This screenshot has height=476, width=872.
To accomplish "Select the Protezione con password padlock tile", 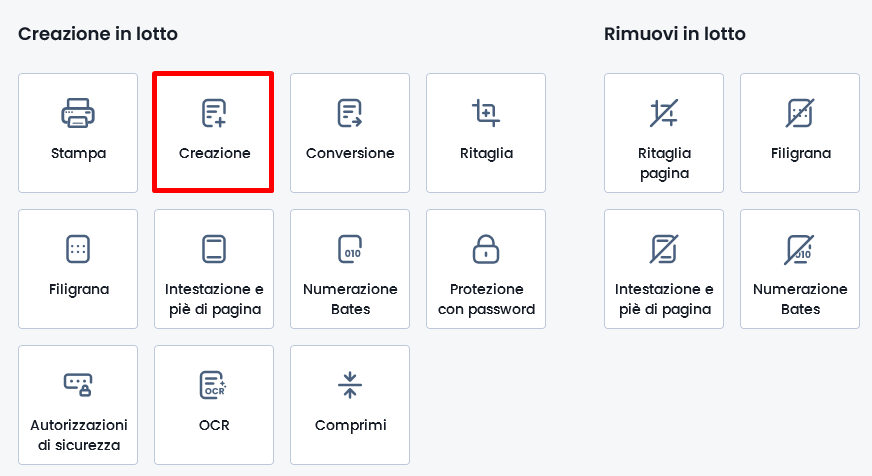I will [x=486, y=269].
